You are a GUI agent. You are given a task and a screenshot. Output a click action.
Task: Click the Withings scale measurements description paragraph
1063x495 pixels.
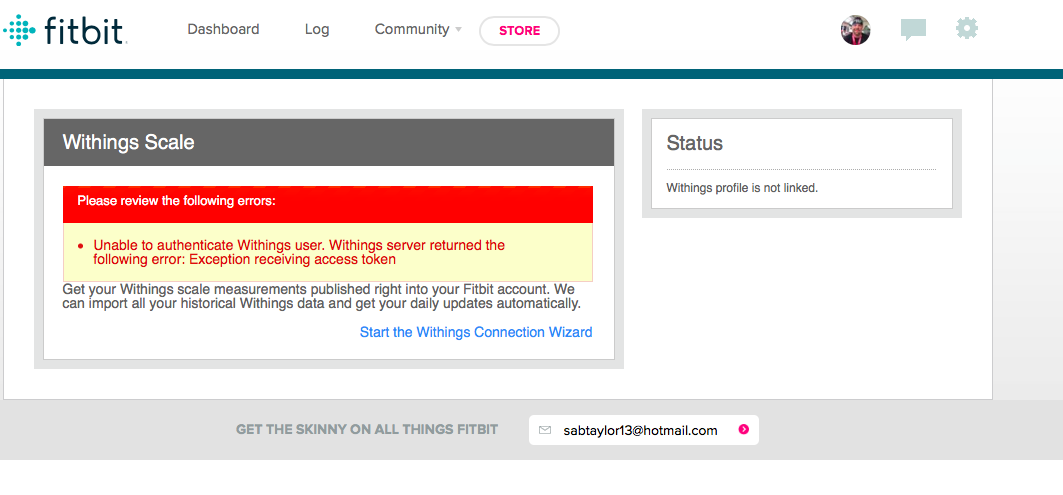point(321,296)
